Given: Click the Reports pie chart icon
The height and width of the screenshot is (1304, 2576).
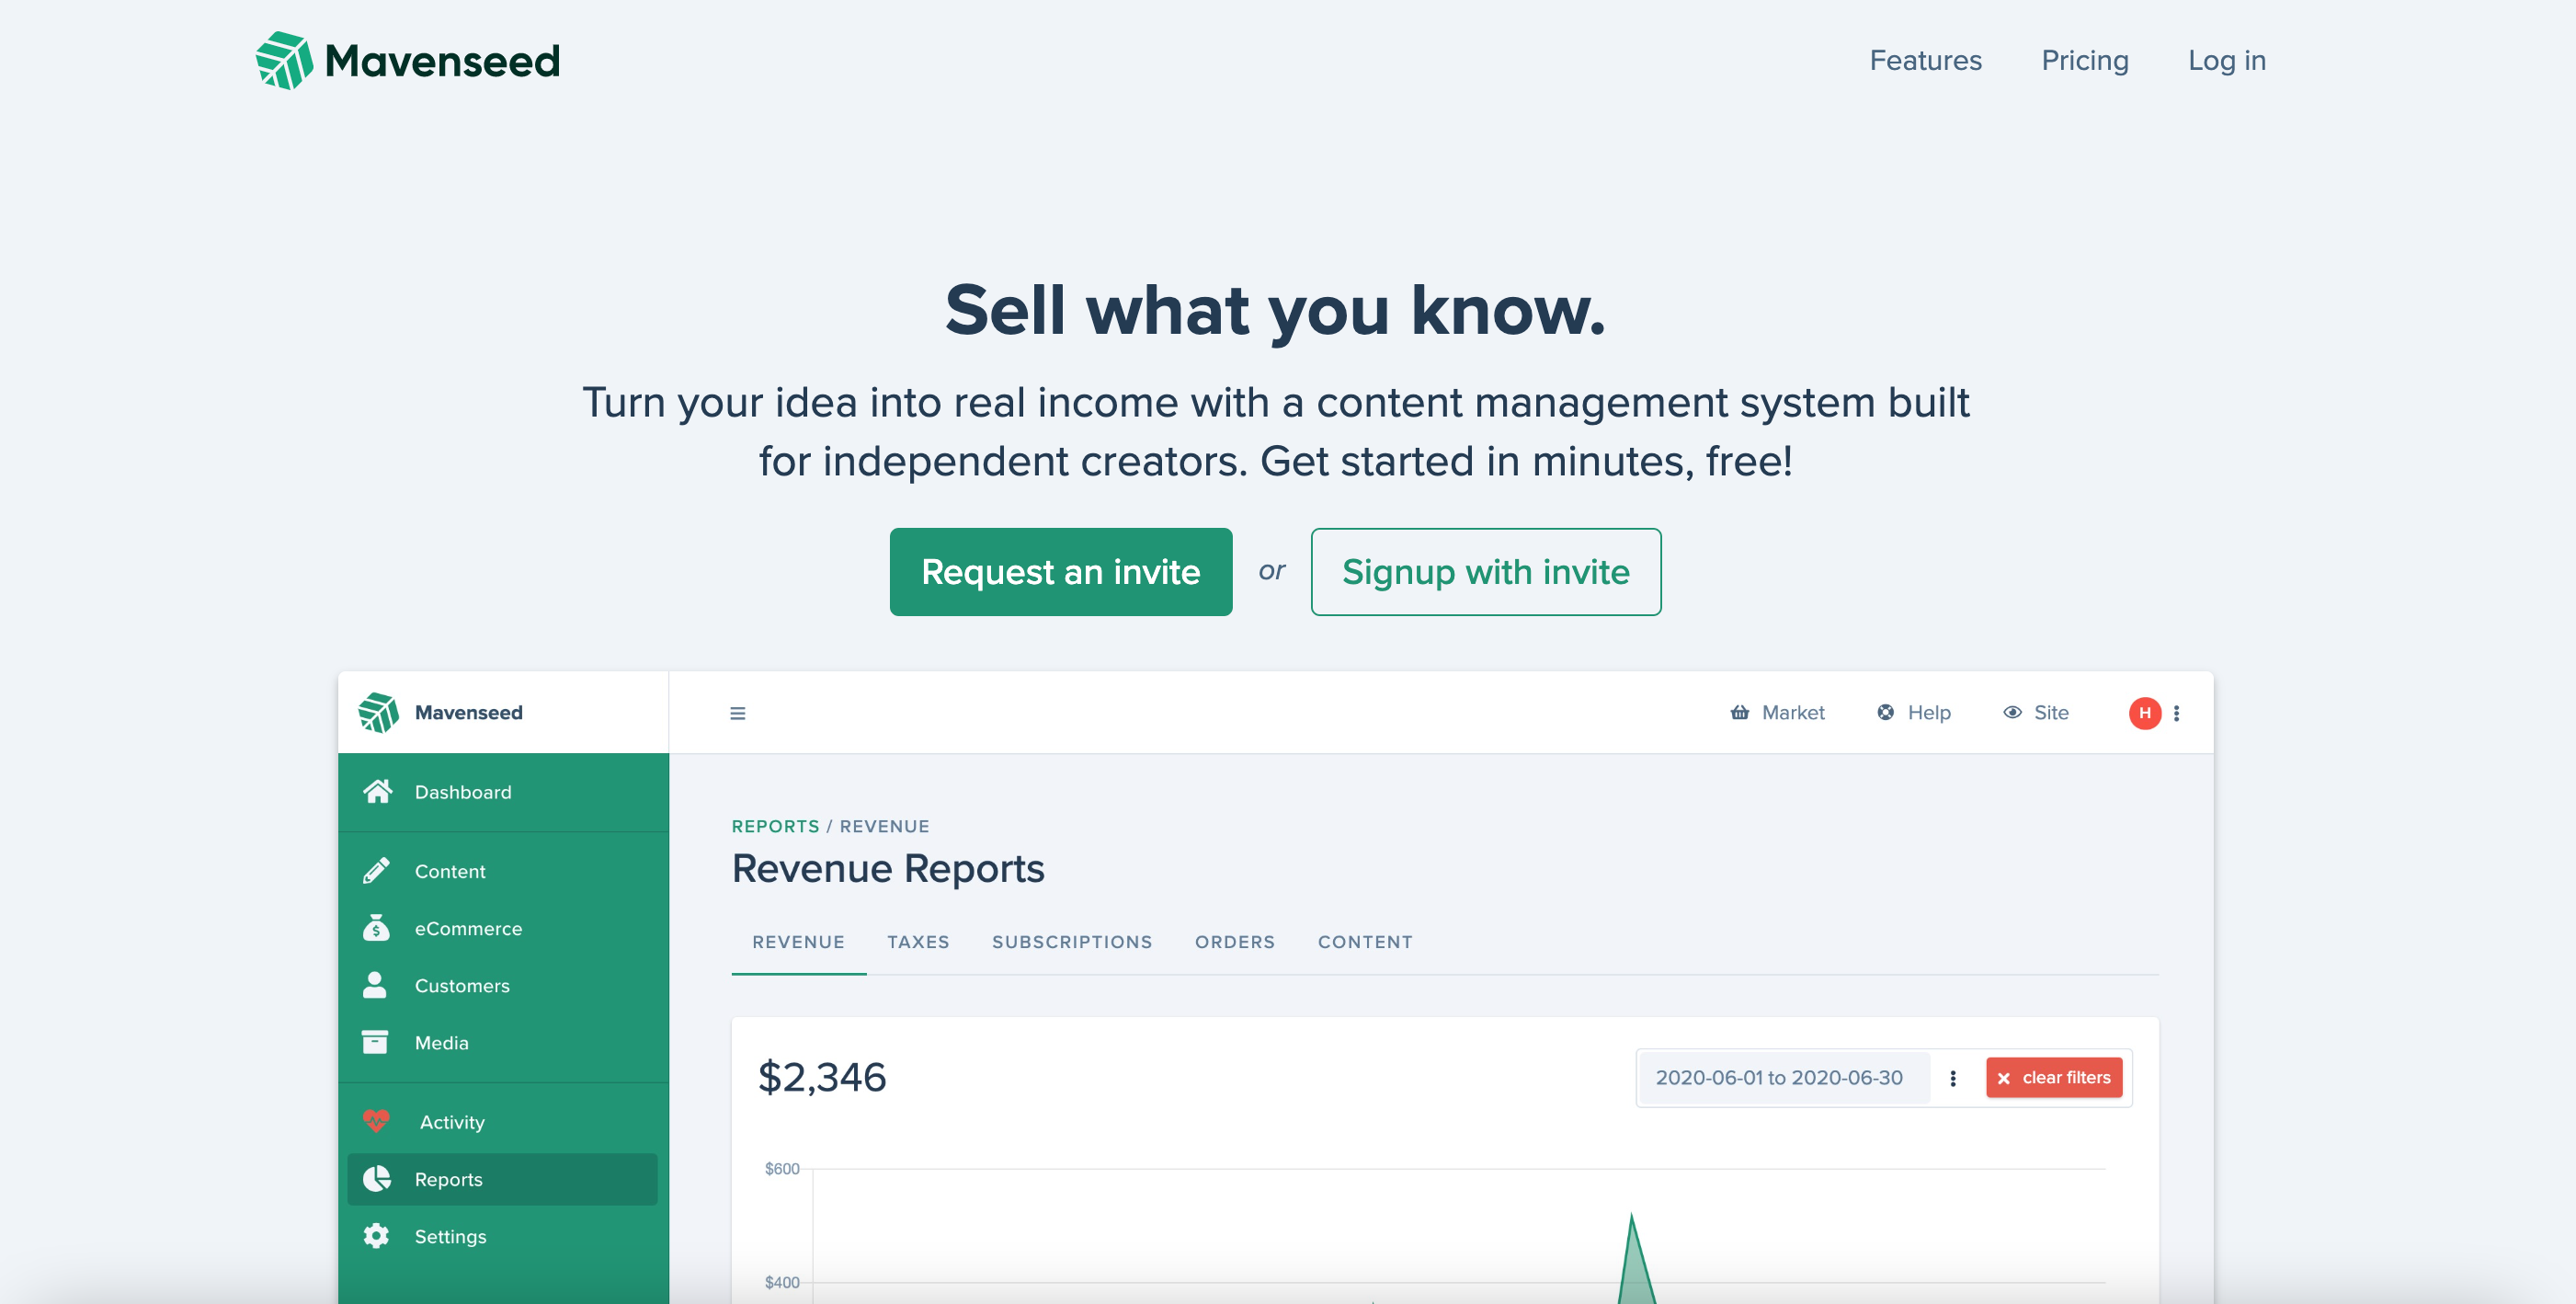Looking at the screenshot, I should 376,1179.
